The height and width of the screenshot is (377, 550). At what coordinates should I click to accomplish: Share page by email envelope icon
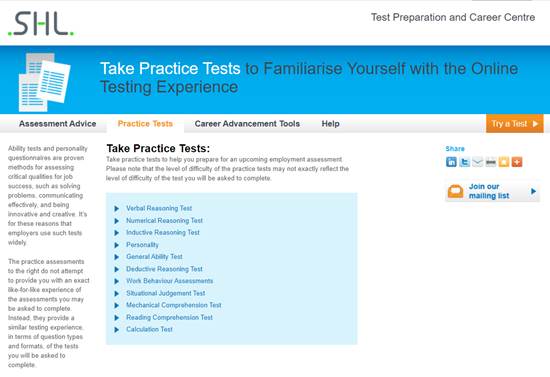tap(477, 162)
